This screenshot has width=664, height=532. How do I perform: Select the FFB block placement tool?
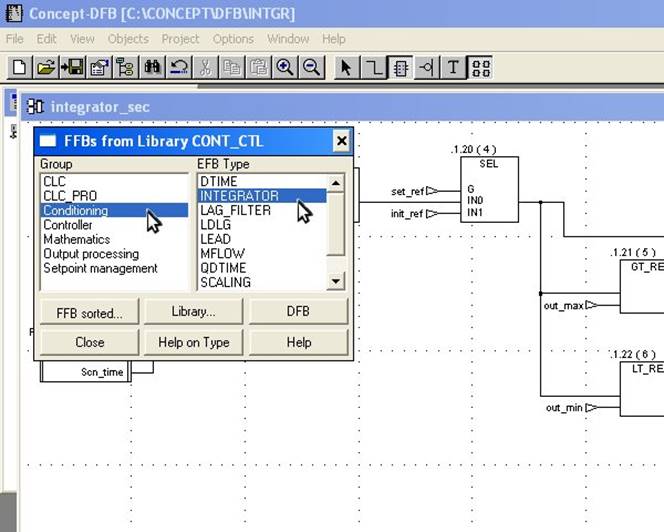[x=400, y=67]
